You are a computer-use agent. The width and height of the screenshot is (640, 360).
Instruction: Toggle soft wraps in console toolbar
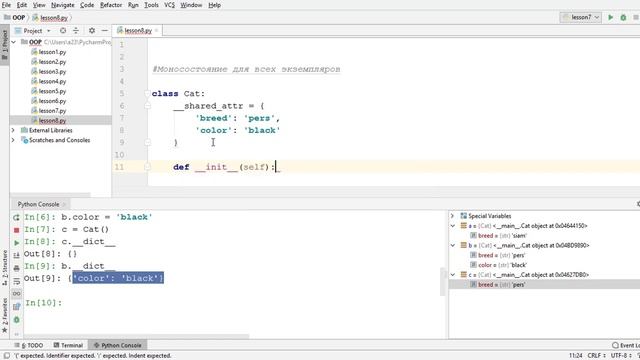click(16, 281)
